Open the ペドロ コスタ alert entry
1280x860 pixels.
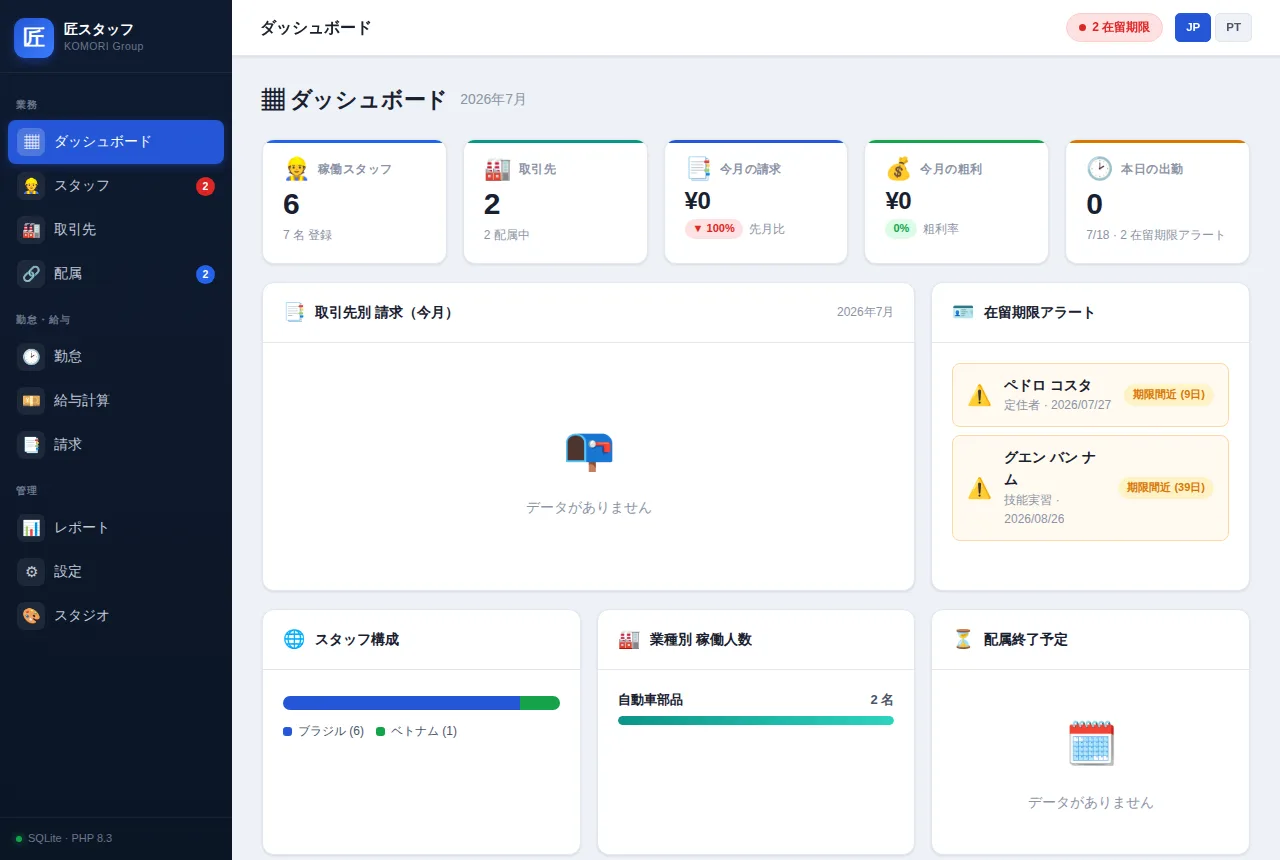tap(1090, 395)
